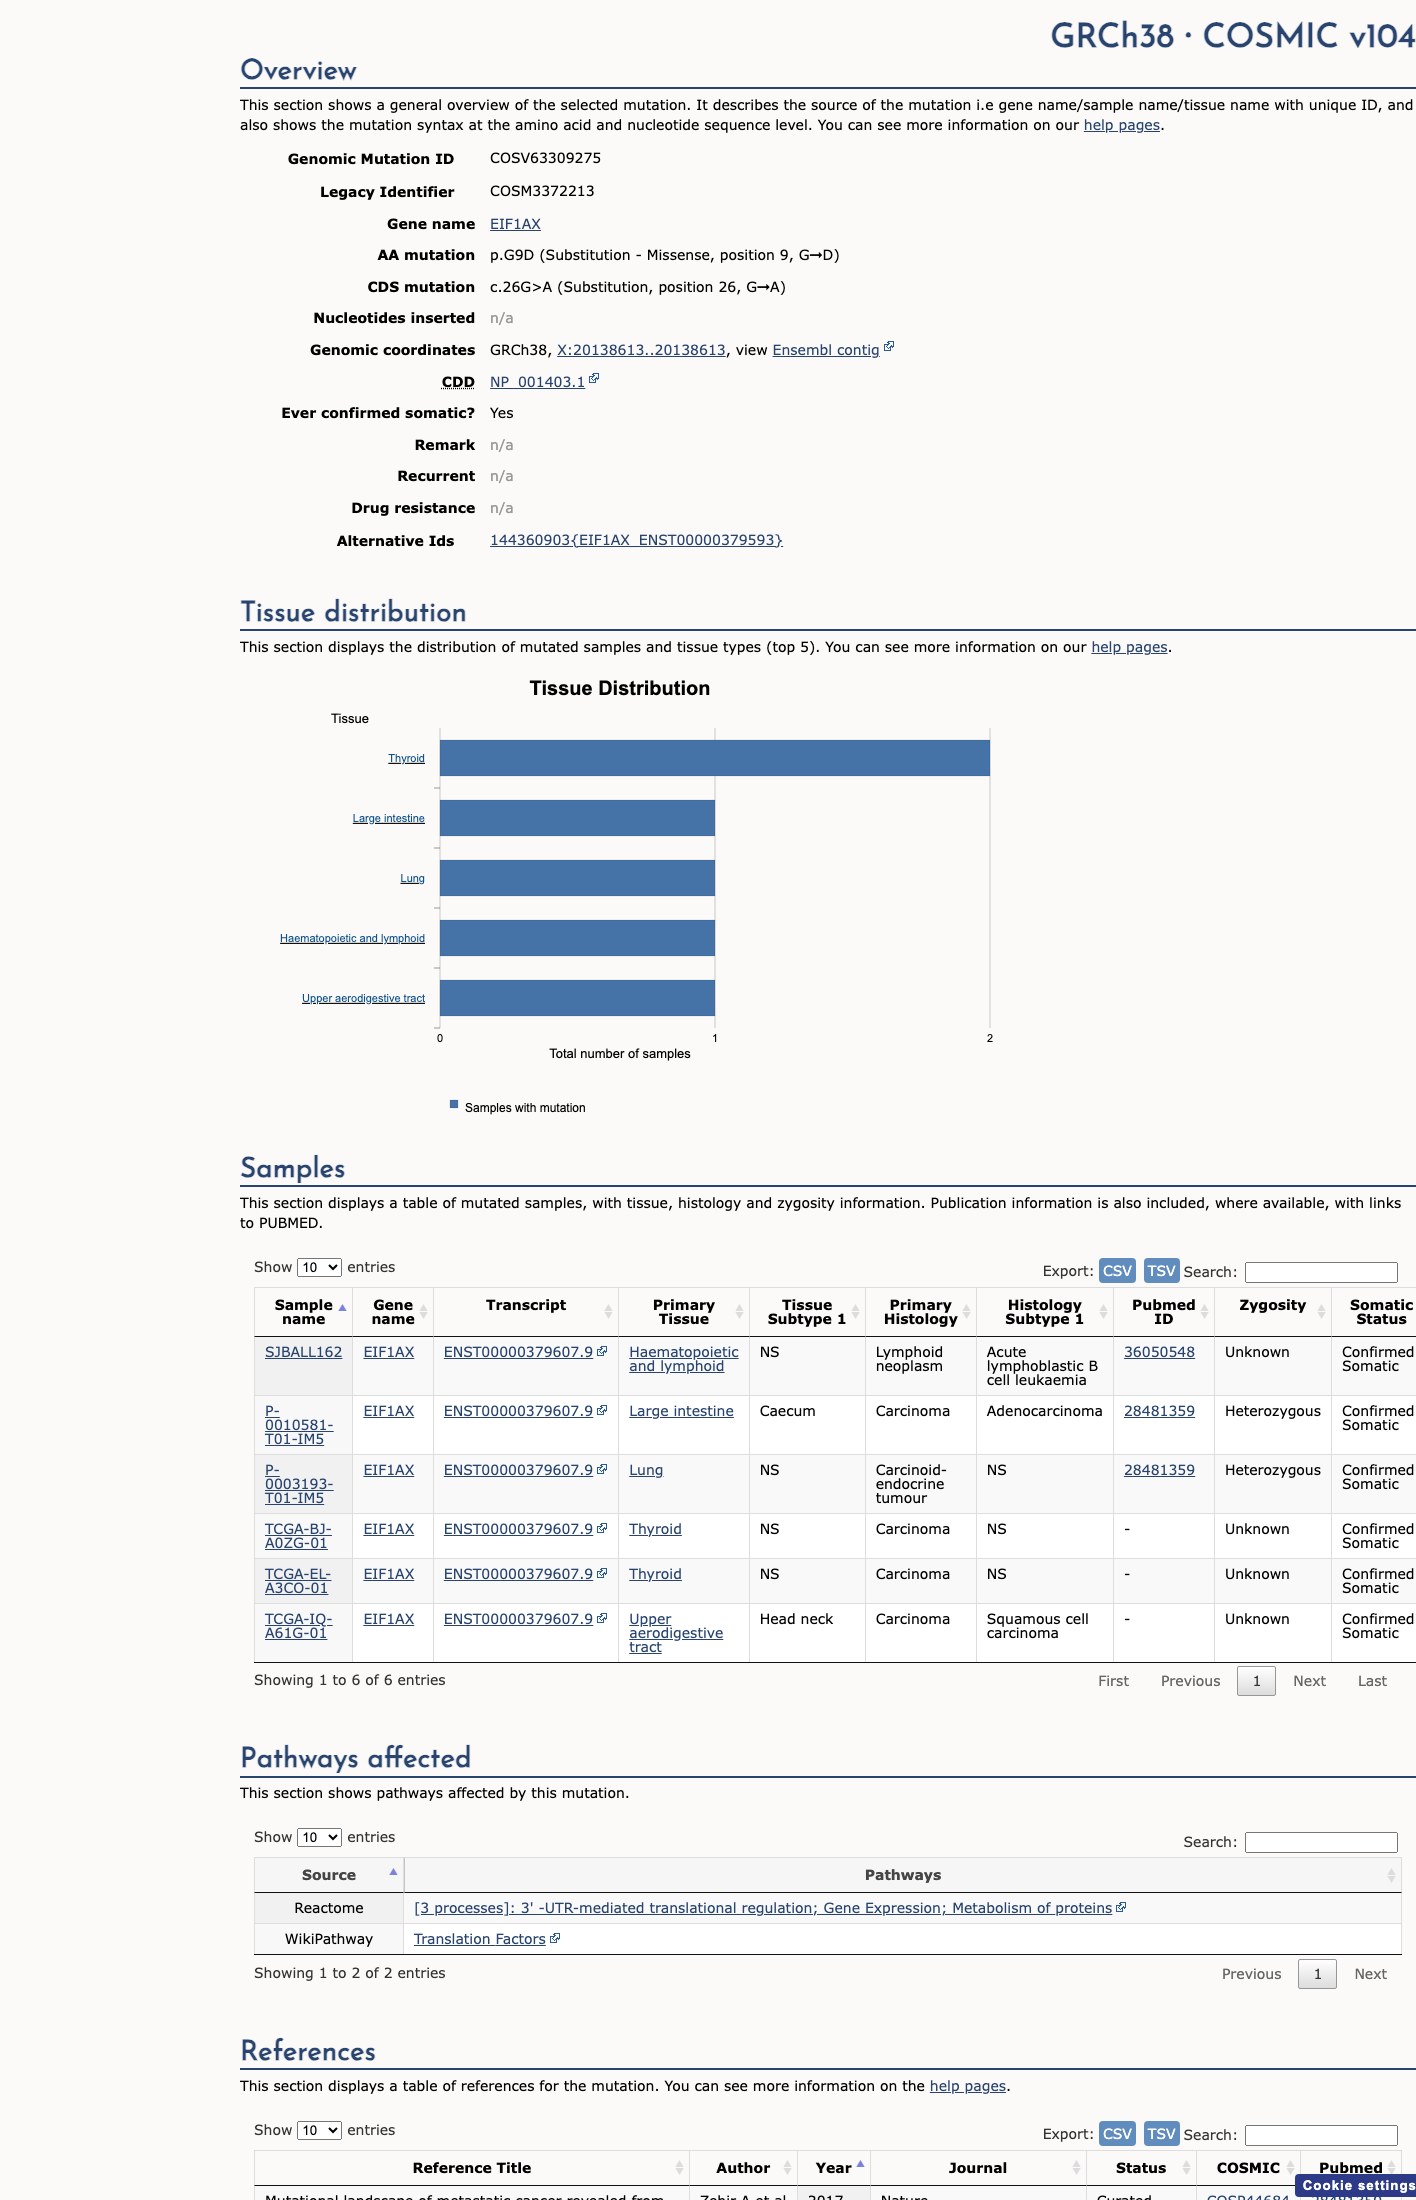Sort references by Reference Title column

(472, 2168)
